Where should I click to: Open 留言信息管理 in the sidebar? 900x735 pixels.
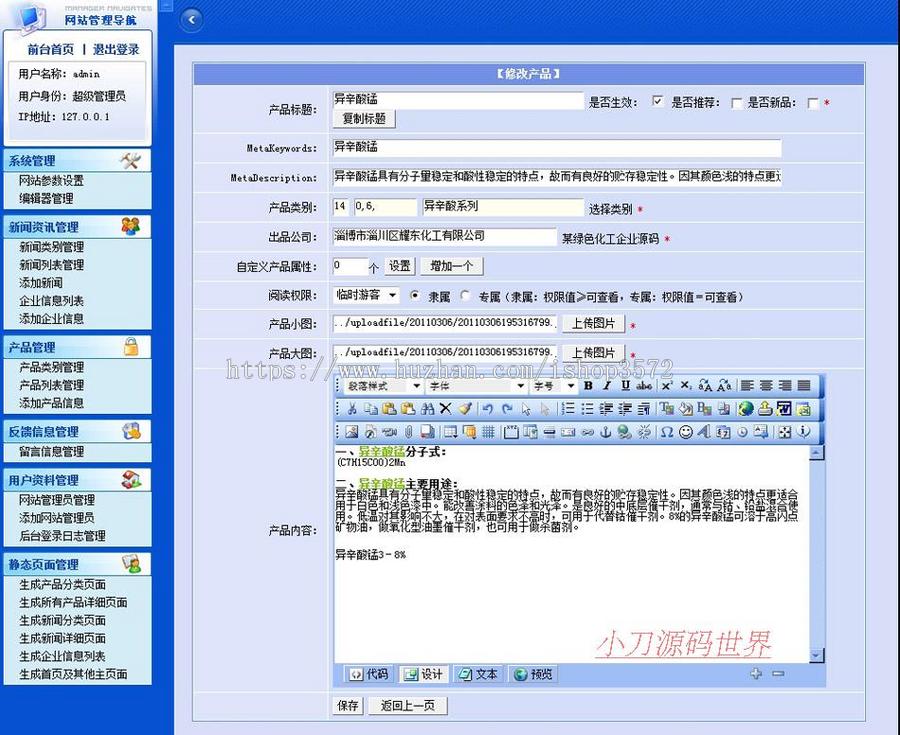51,452
